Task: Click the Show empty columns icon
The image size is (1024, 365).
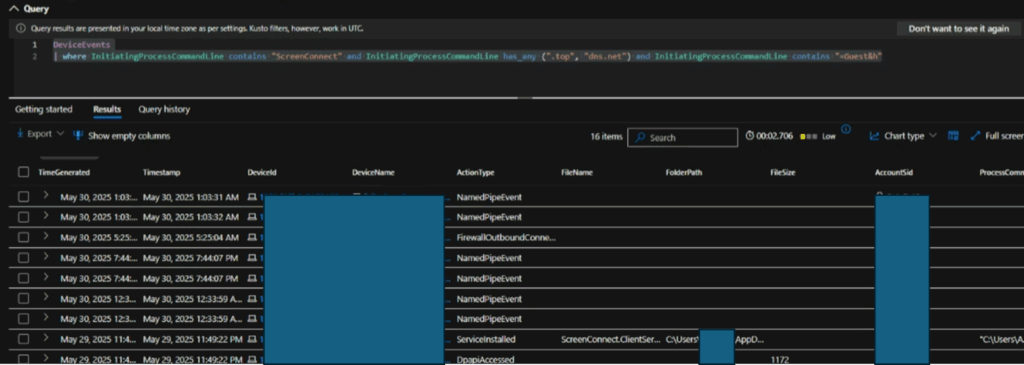Action: click(x=78, y=136)
